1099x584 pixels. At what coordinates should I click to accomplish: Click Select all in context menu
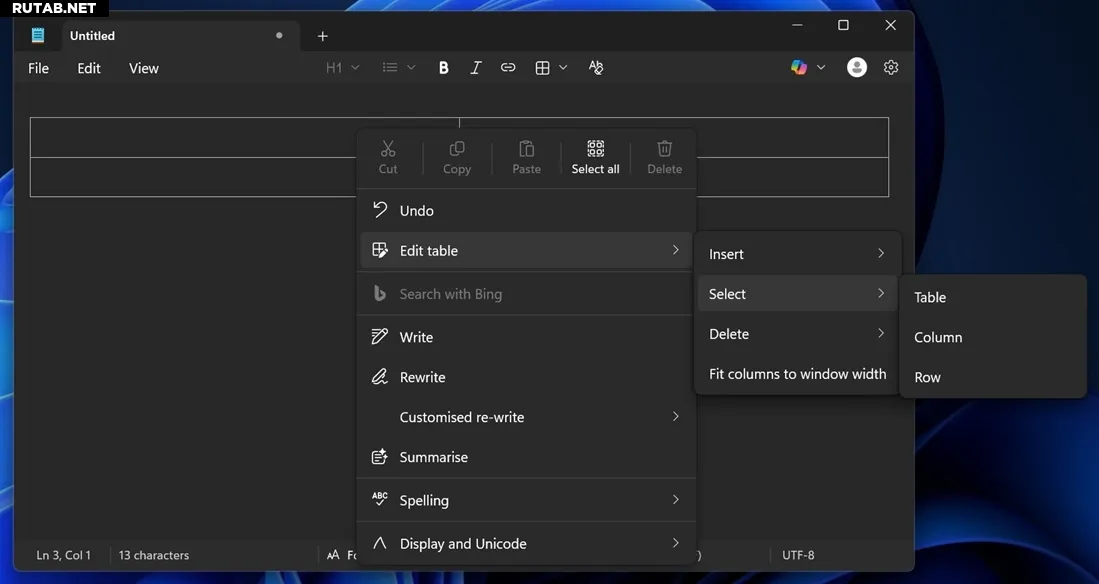coord(595,157)
